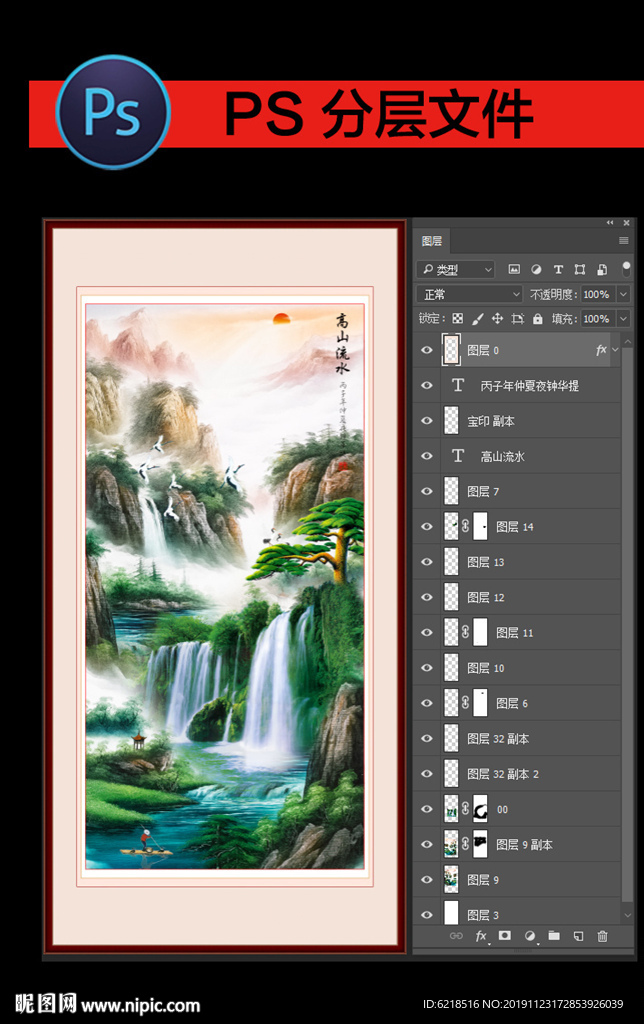Toggle visibility of 图层 9
Screen dimensions: 644x1024
(427, 879)
